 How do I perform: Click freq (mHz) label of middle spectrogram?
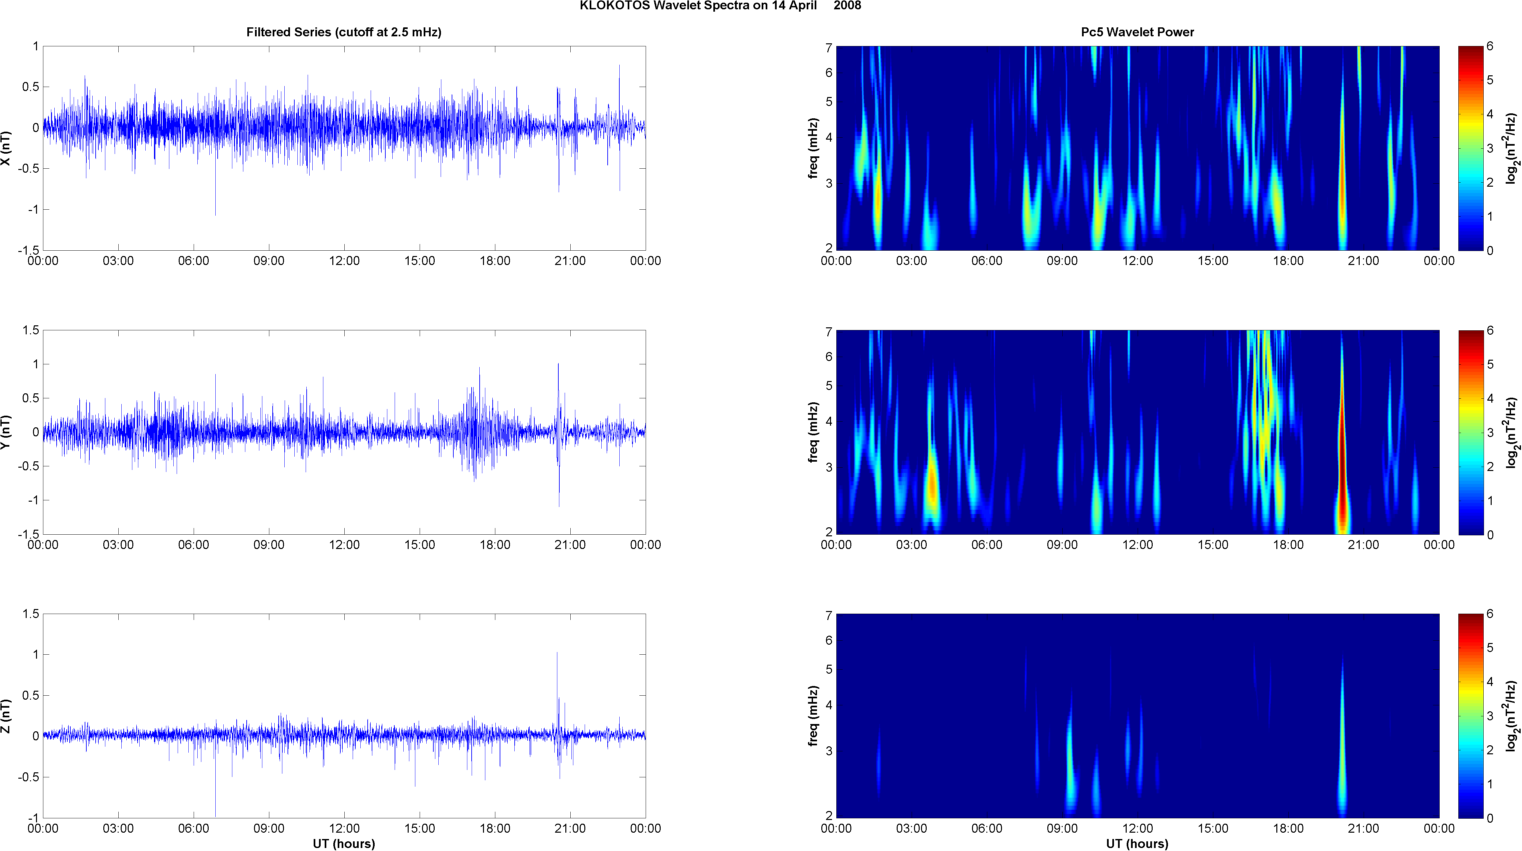(814, 432)
